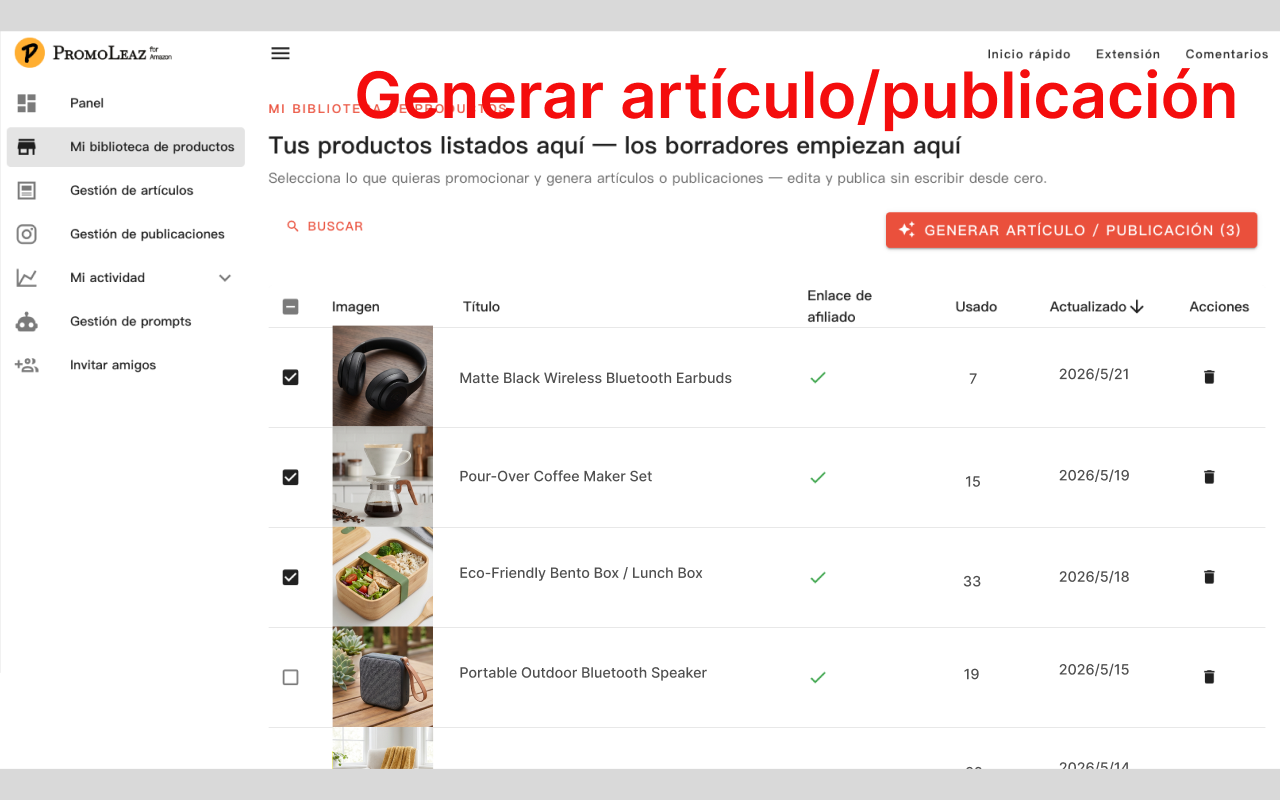Select title Matte Black Wireless Bluetooth Earbuds

595,378
